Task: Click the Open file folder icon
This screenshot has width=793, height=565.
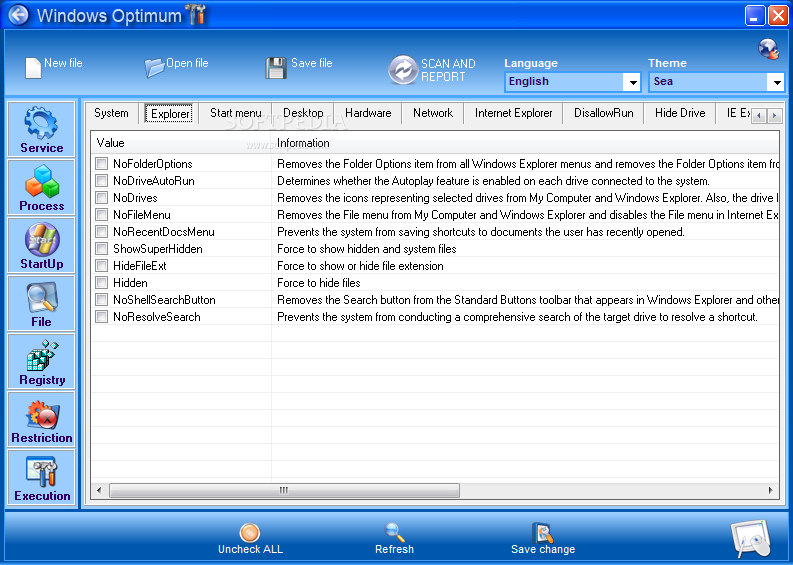Action: [154, 67]
